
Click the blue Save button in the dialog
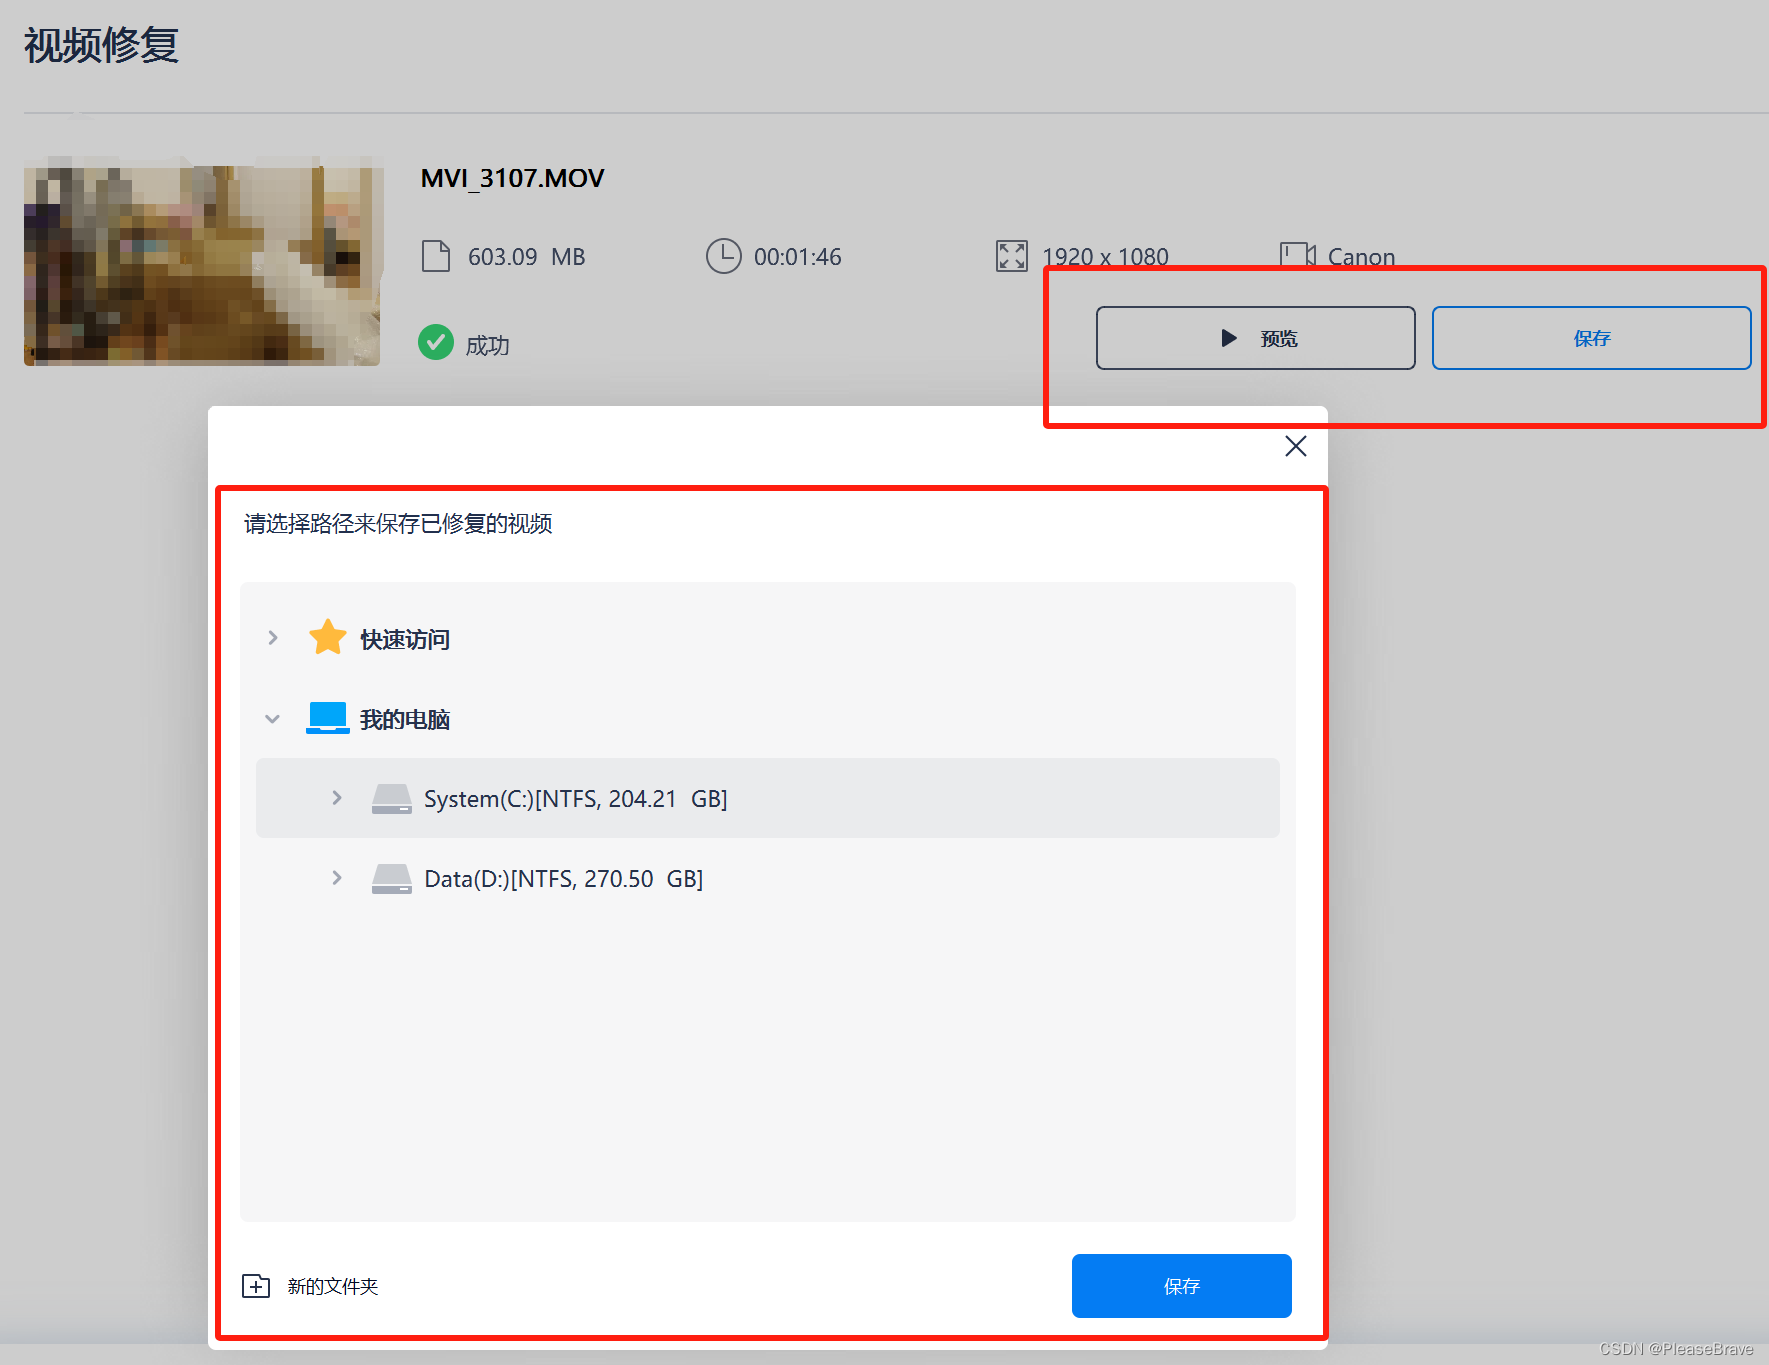[1181, 1285]
